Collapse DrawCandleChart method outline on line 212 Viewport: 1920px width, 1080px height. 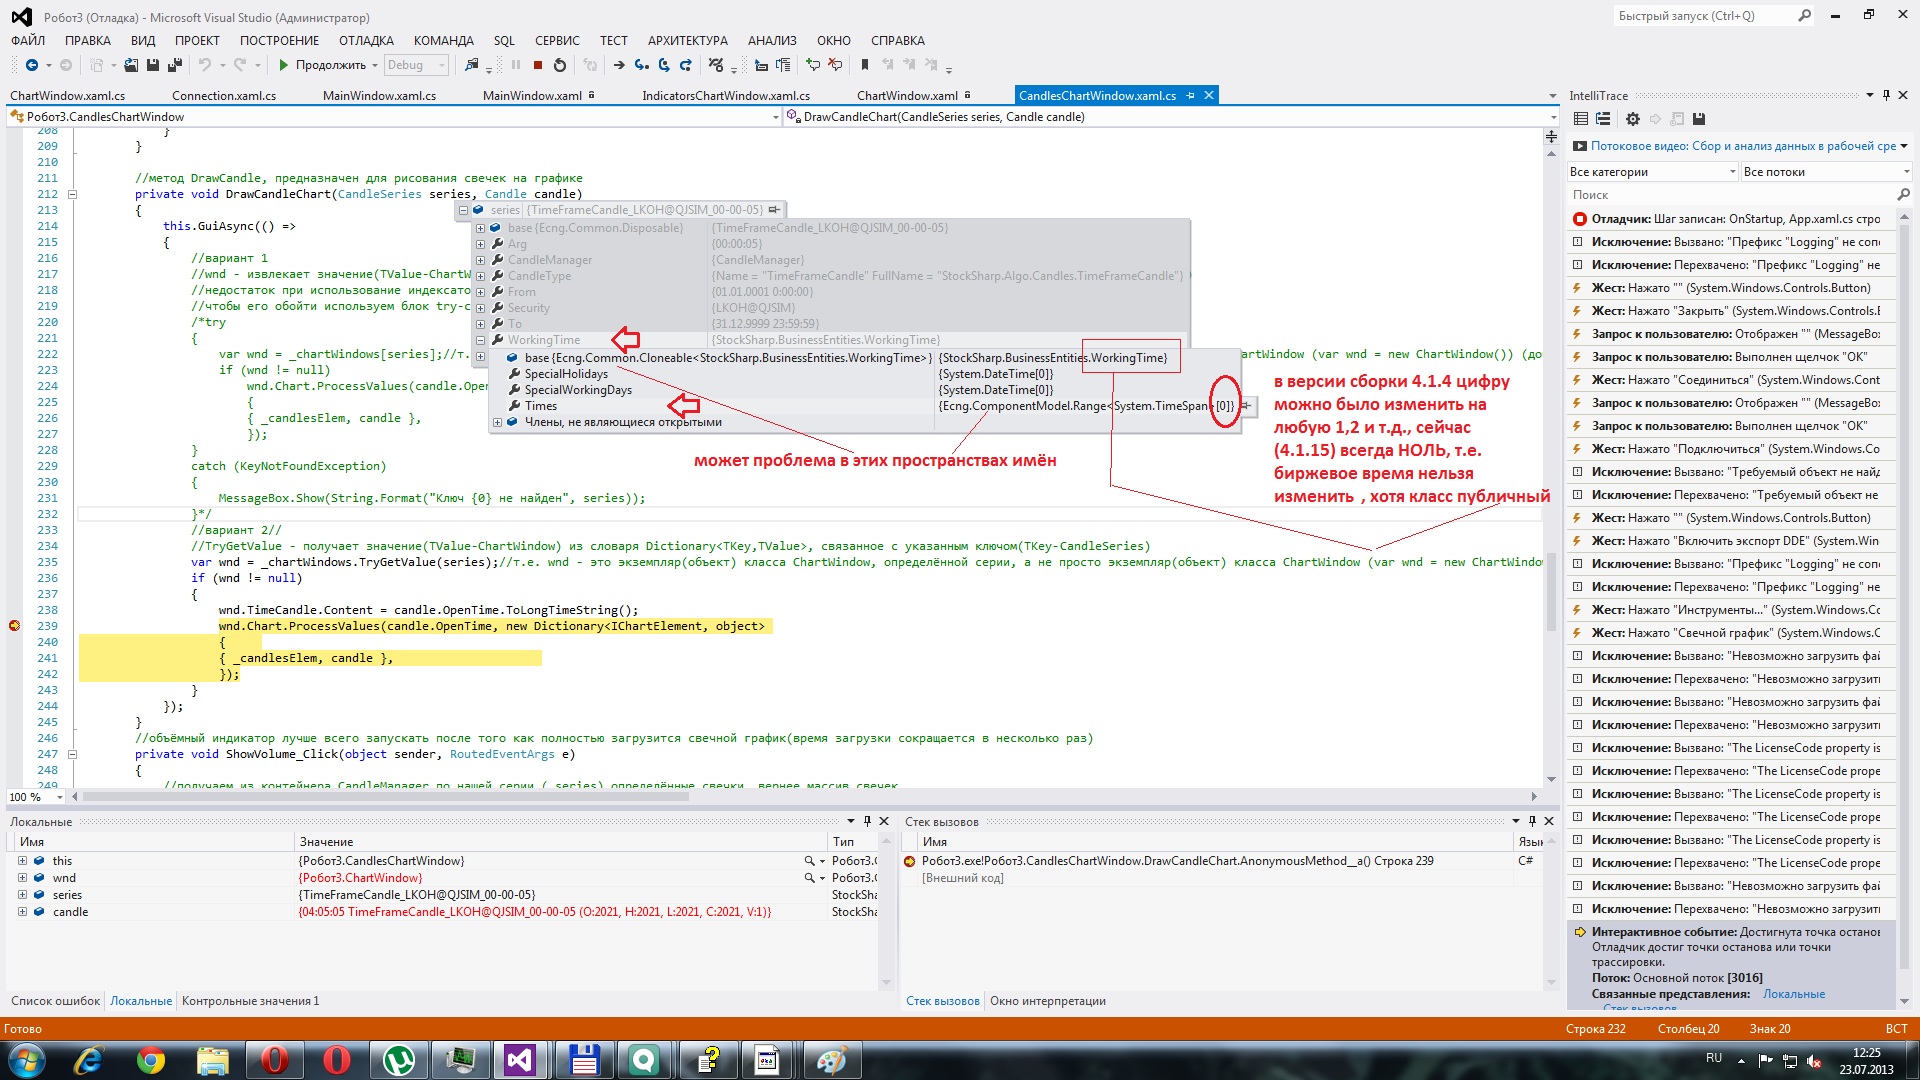pos(72,194)
